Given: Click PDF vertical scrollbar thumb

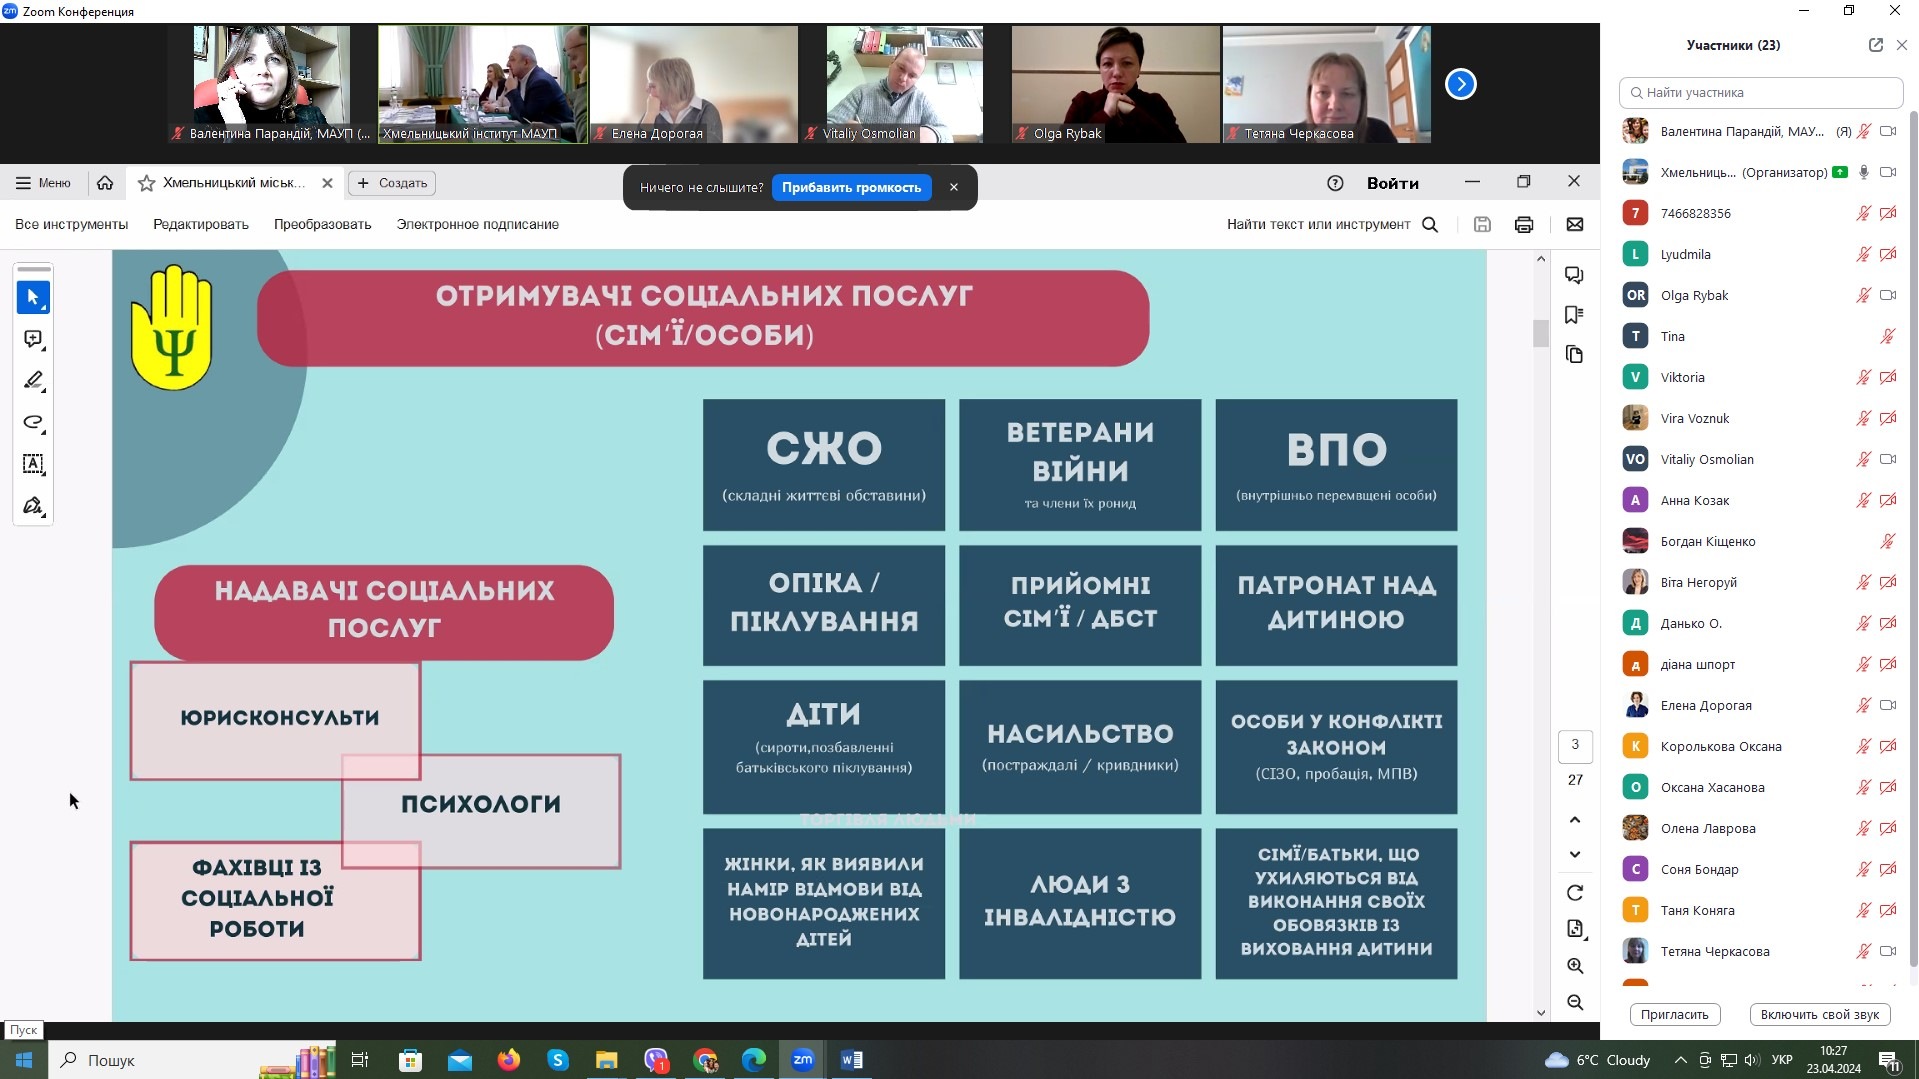Looking at the screenshot, I should (1541, 333).
